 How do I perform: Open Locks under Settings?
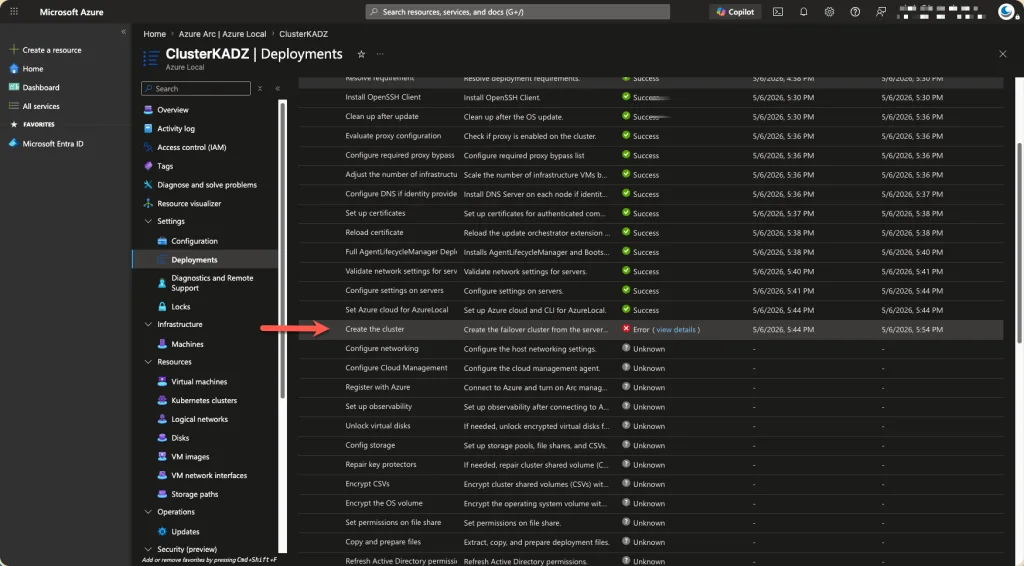pyautogui.click(x=180, y=307)
